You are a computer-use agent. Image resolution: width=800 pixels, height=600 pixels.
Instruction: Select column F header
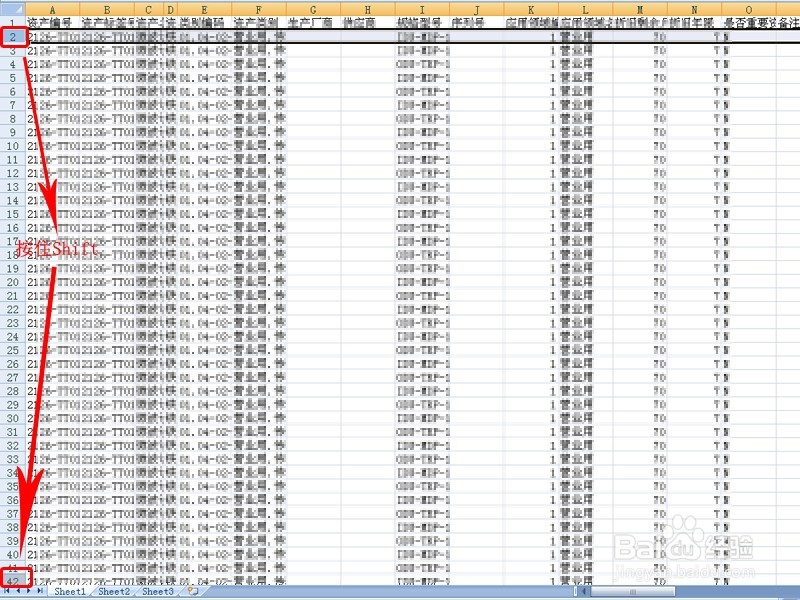click(x=259, y=9)
